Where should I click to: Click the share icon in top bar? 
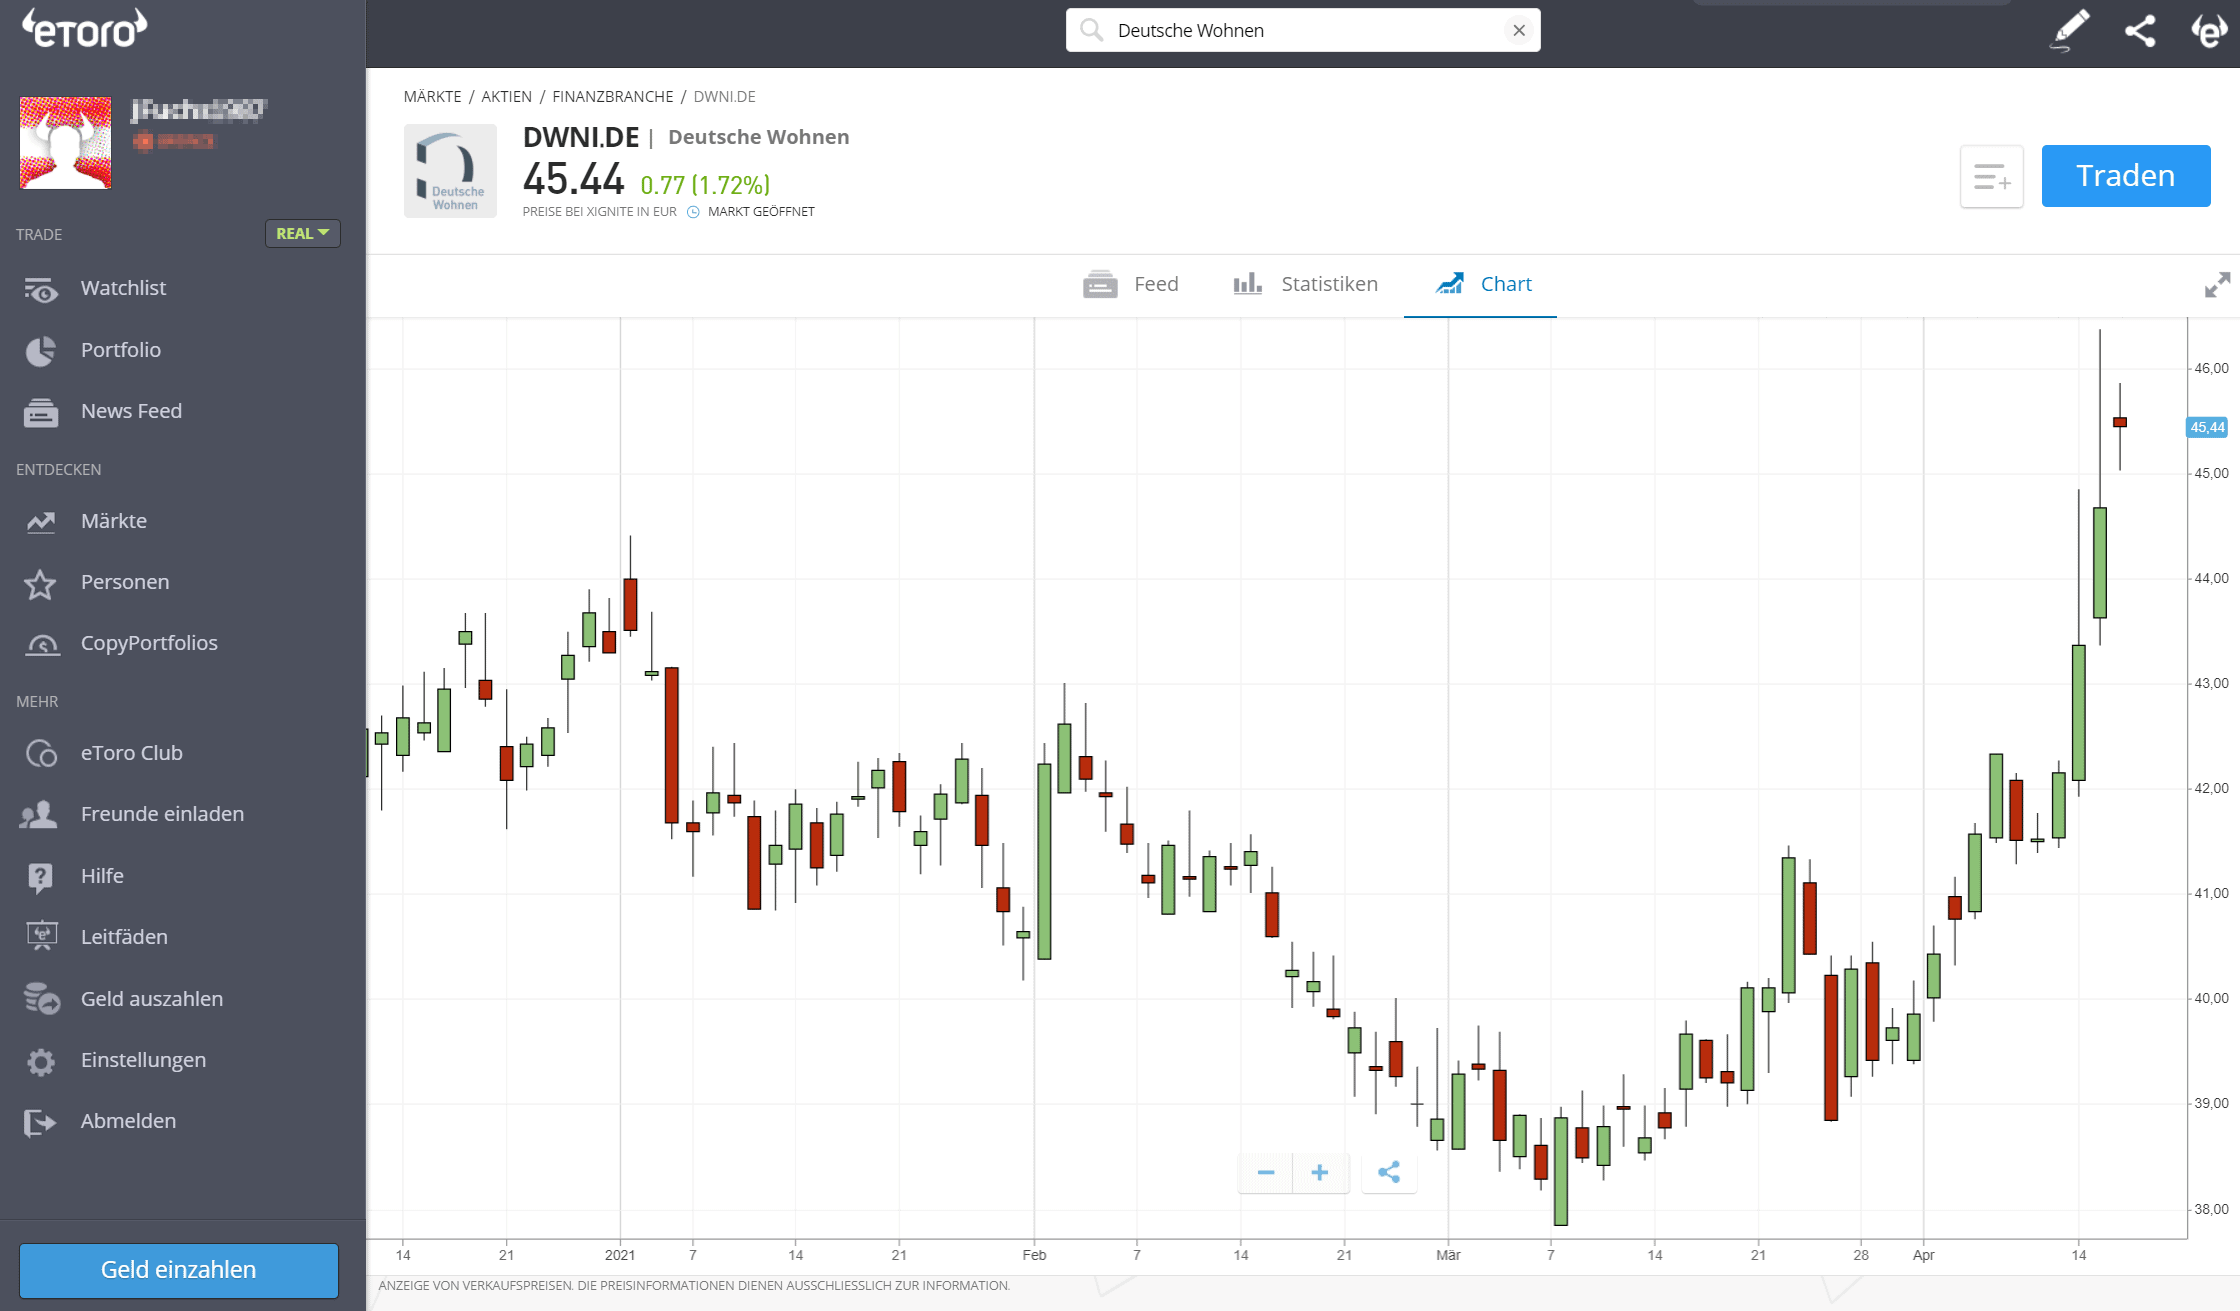pos(2140,30)
